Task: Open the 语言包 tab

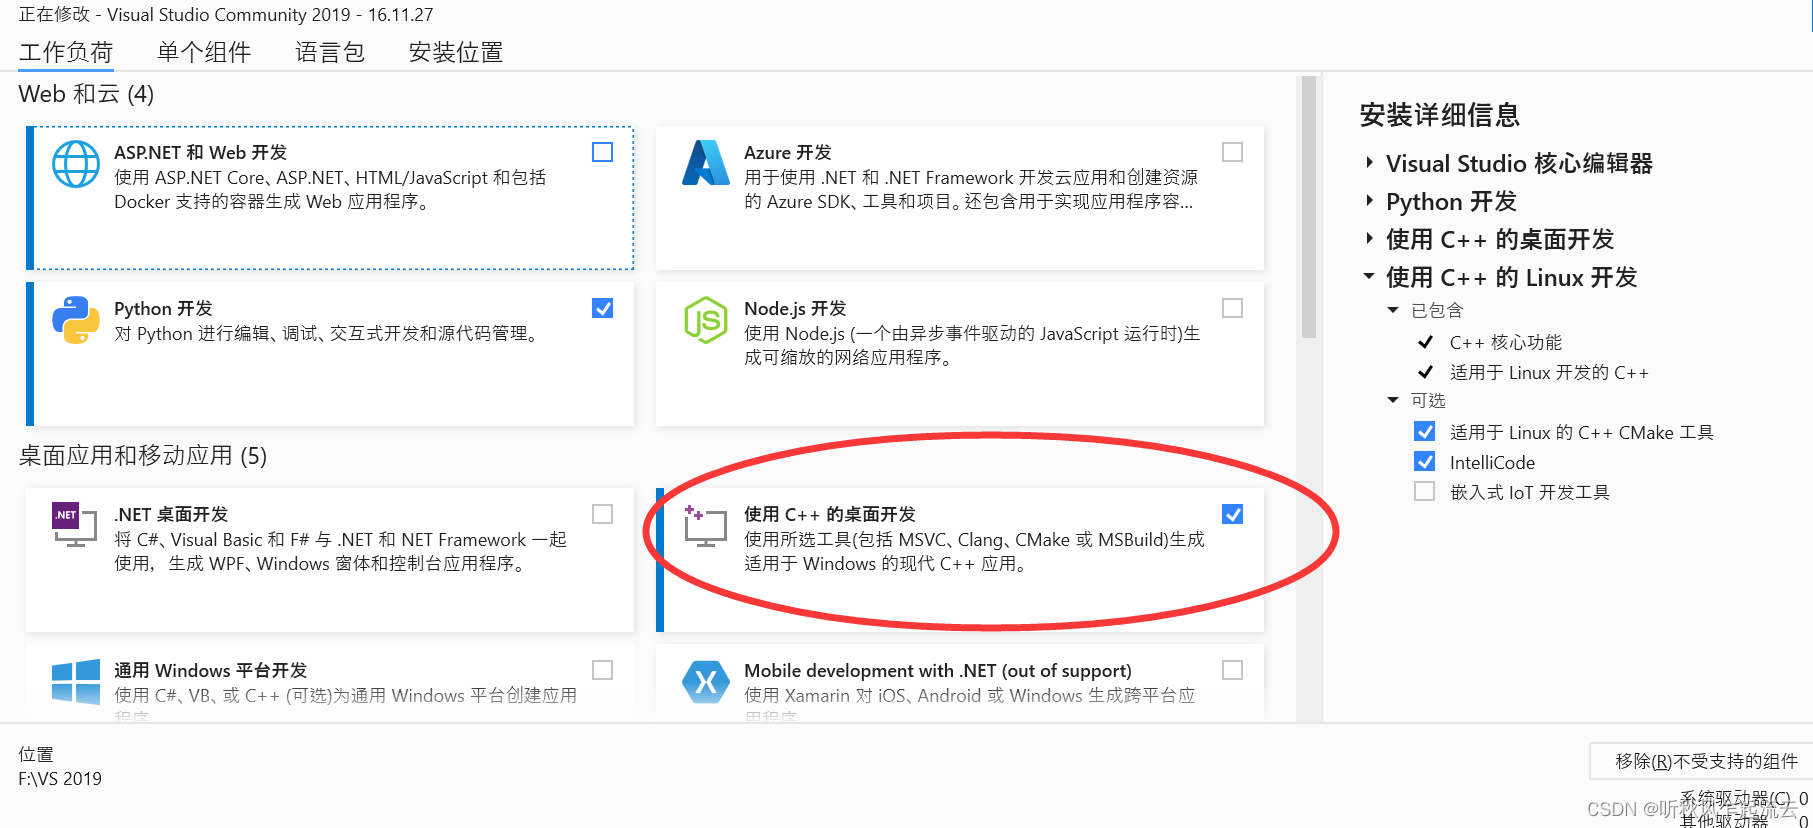Action: (330, 52)
